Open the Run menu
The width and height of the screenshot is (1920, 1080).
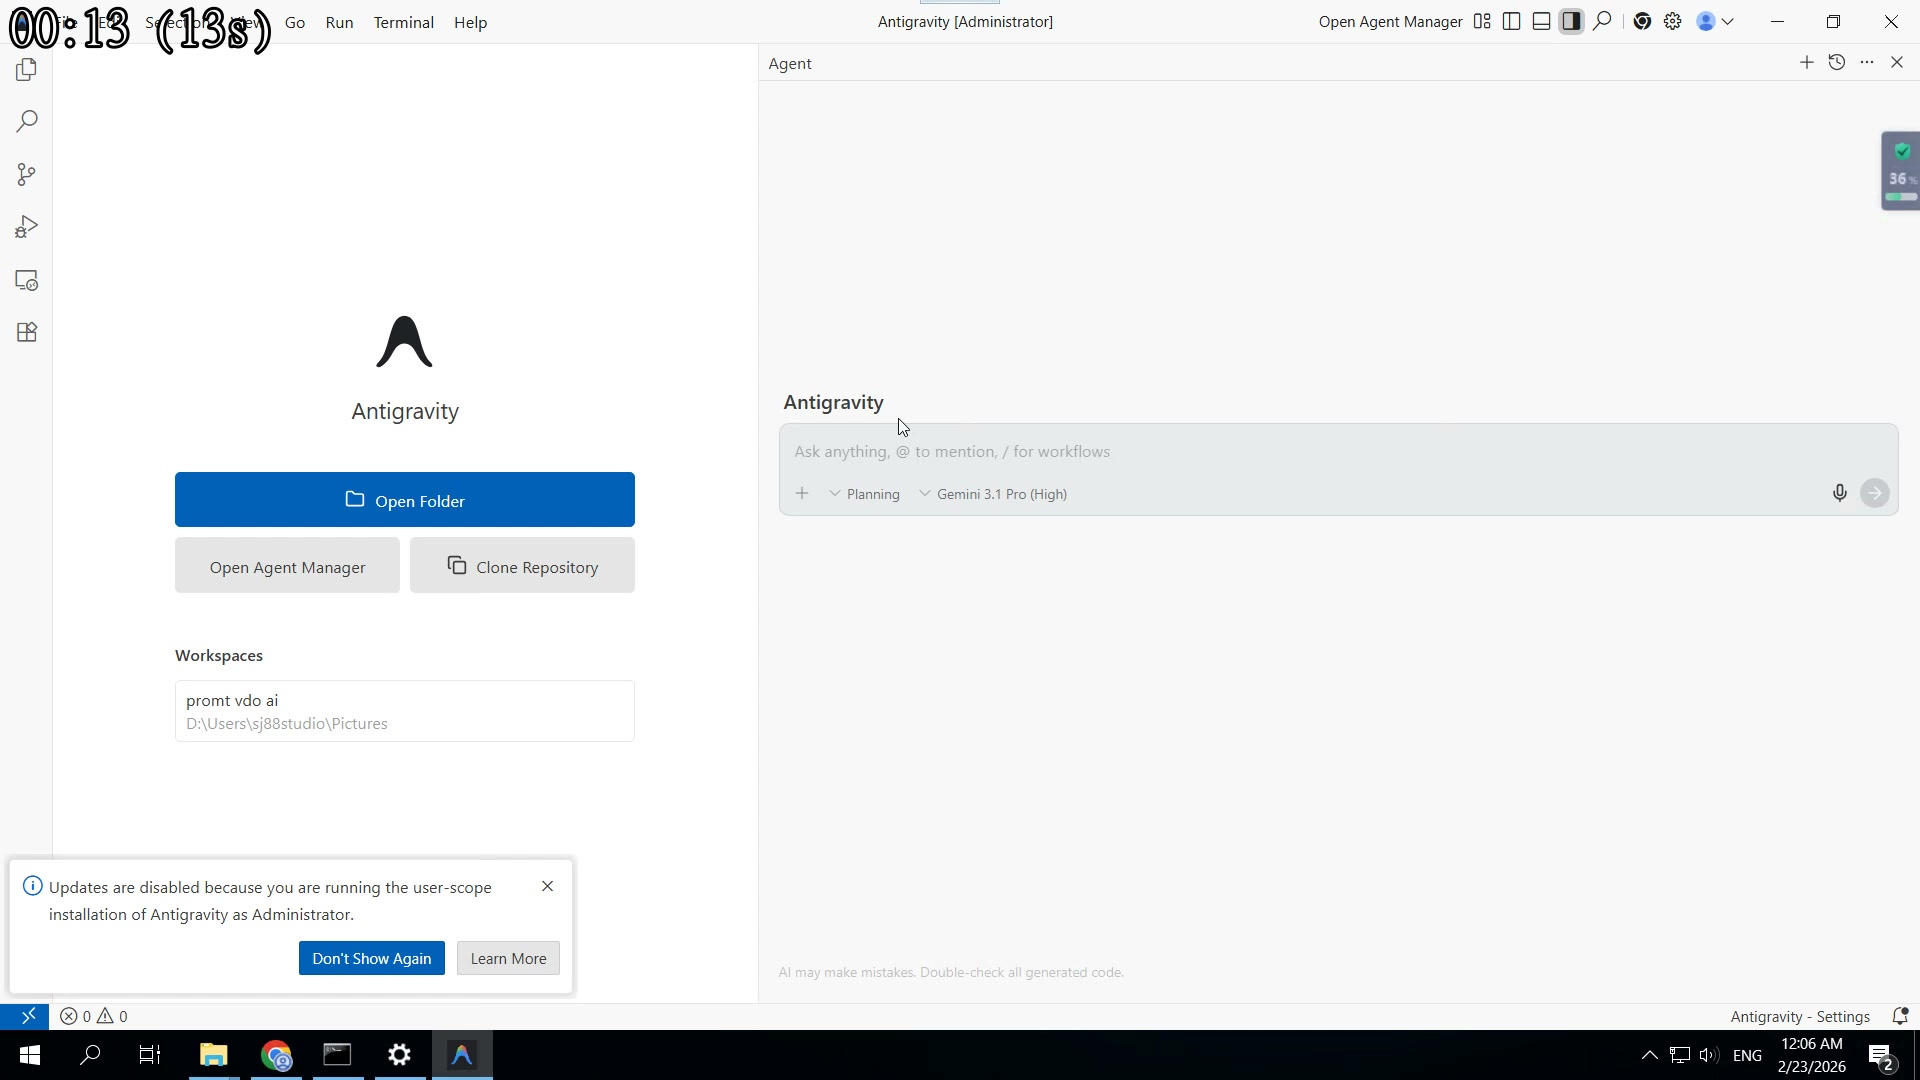pos(339,22)
